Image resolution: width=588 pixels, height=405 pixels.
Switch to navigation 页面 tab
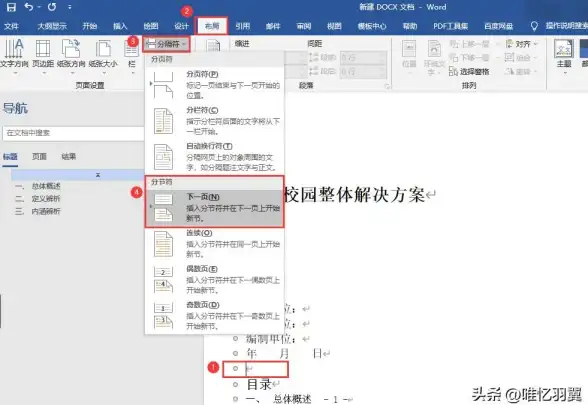[x=39, y=156]
